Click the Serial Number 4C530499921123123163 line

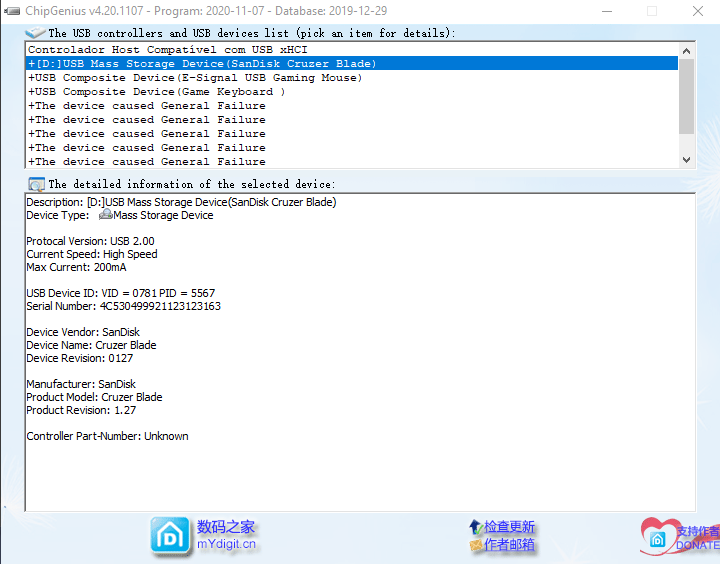point(124,306)
